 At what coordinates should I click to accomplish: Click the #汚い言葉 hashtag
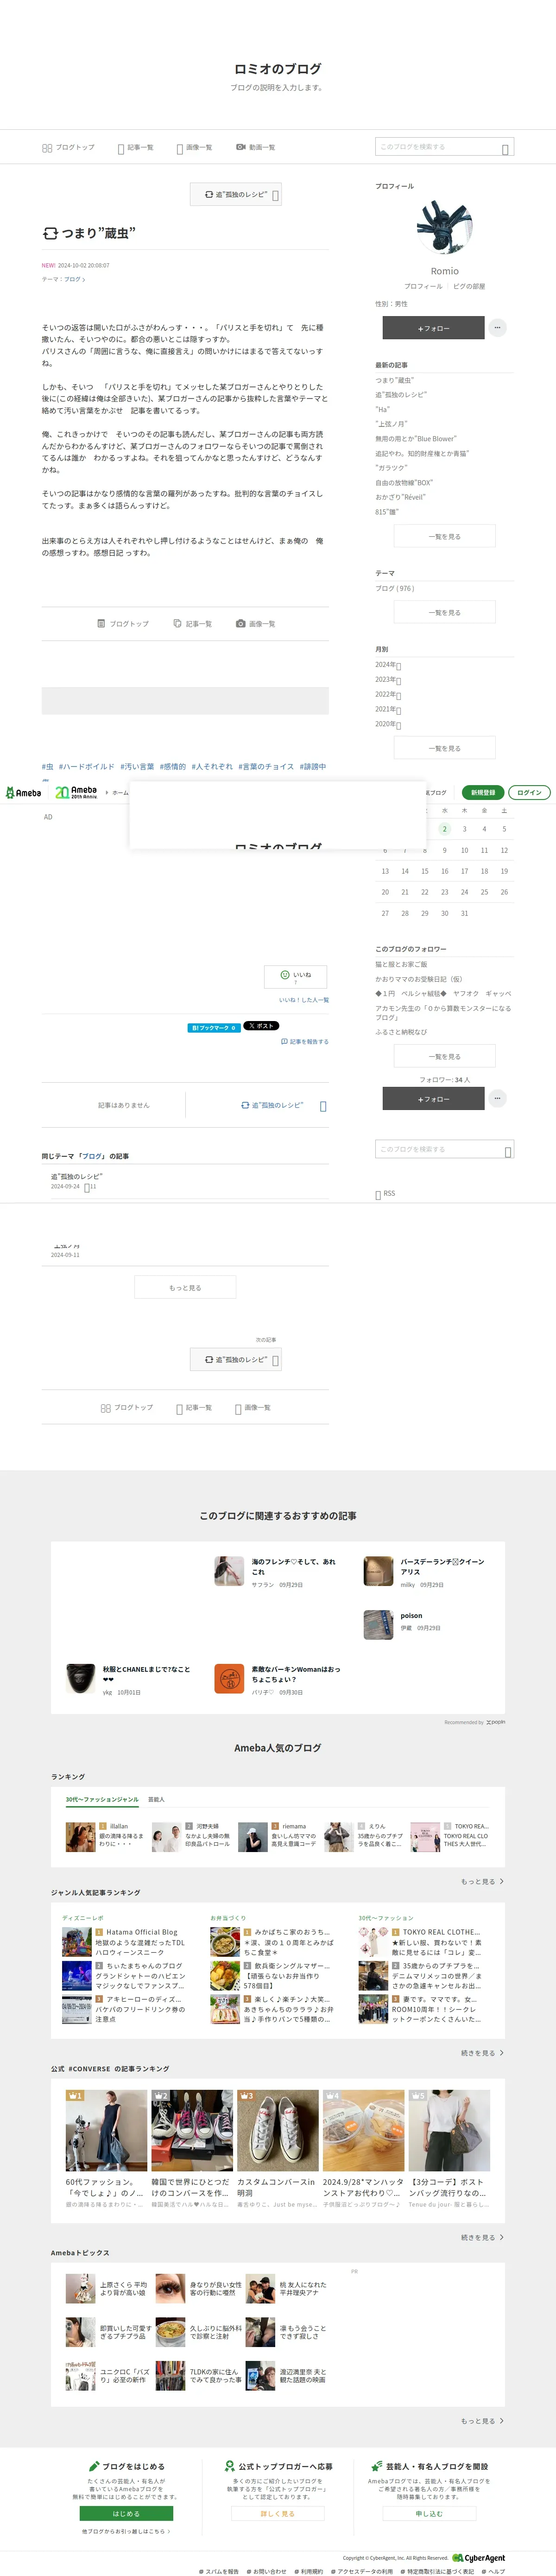click(x=137, y=766)
